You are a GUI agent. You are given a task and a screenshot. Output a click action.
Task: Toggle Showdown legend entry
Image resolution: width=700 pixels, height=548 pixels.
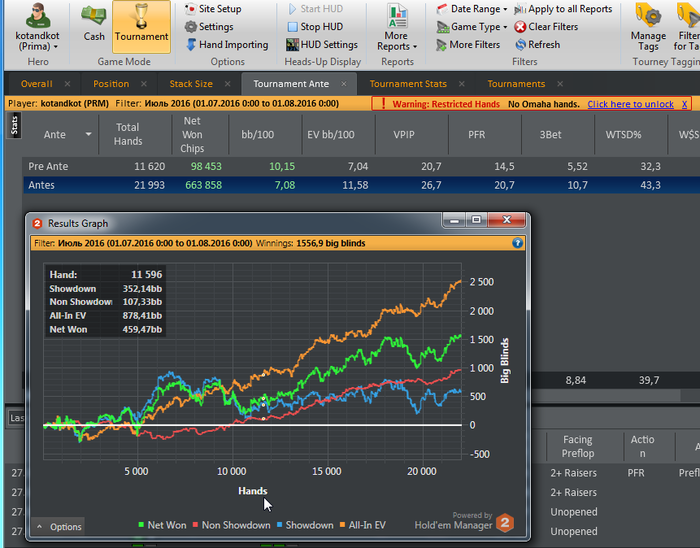pyautogui.click(x=305, y=525)
